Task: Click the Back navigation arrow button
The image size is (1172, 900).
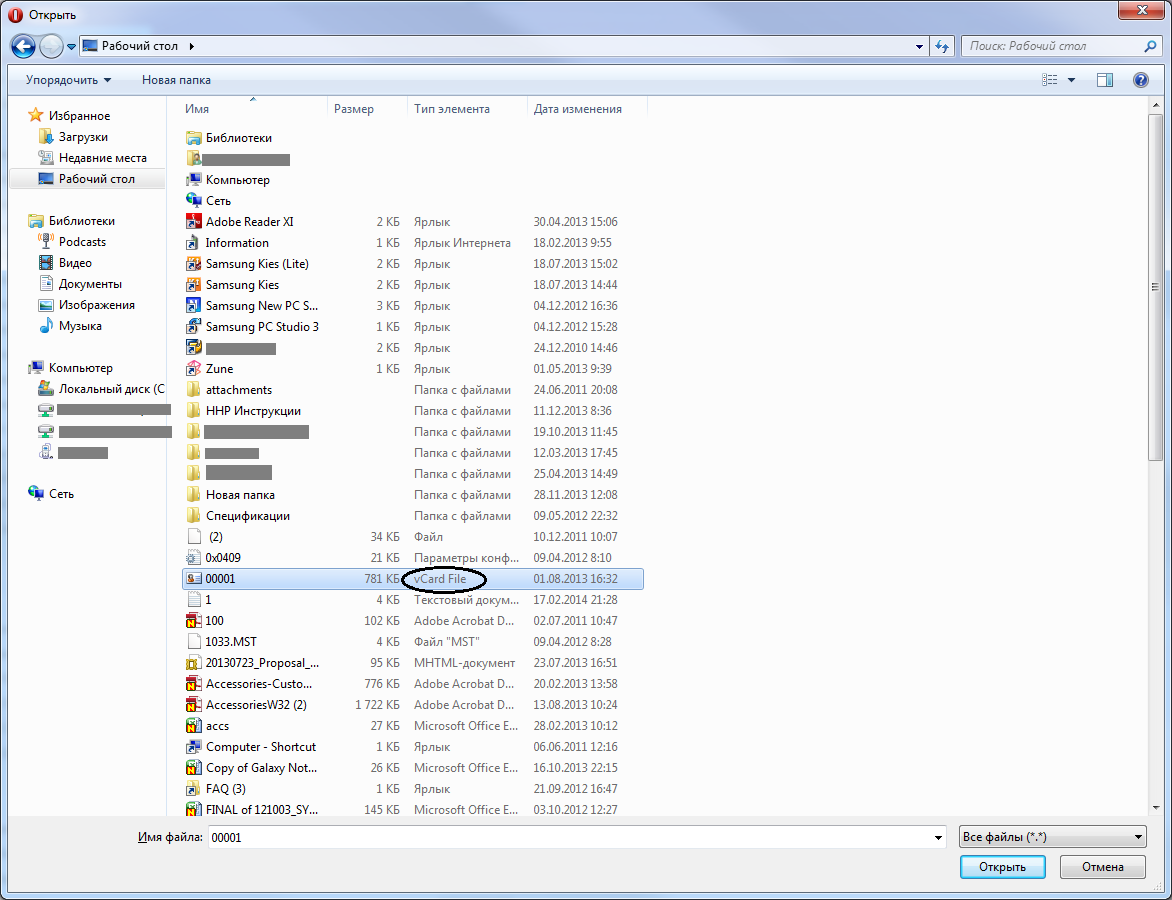Action: [23, 46]
